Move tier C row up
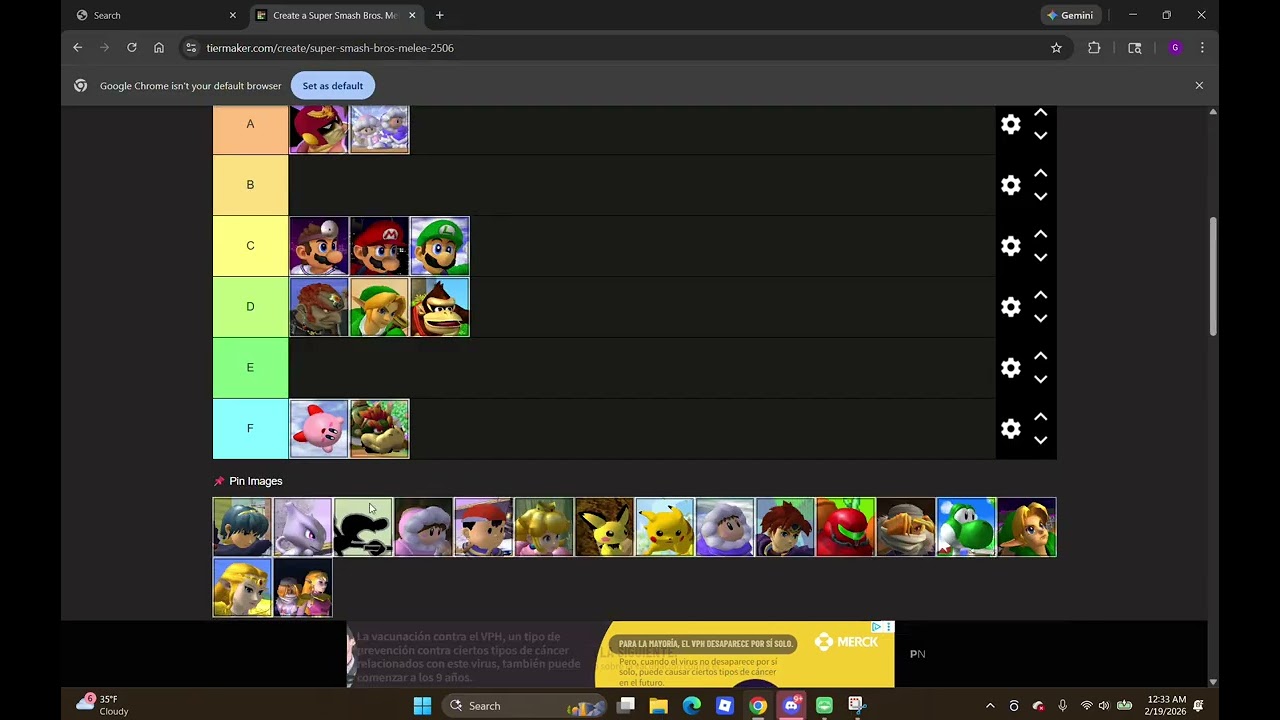 pos(1040,234)
